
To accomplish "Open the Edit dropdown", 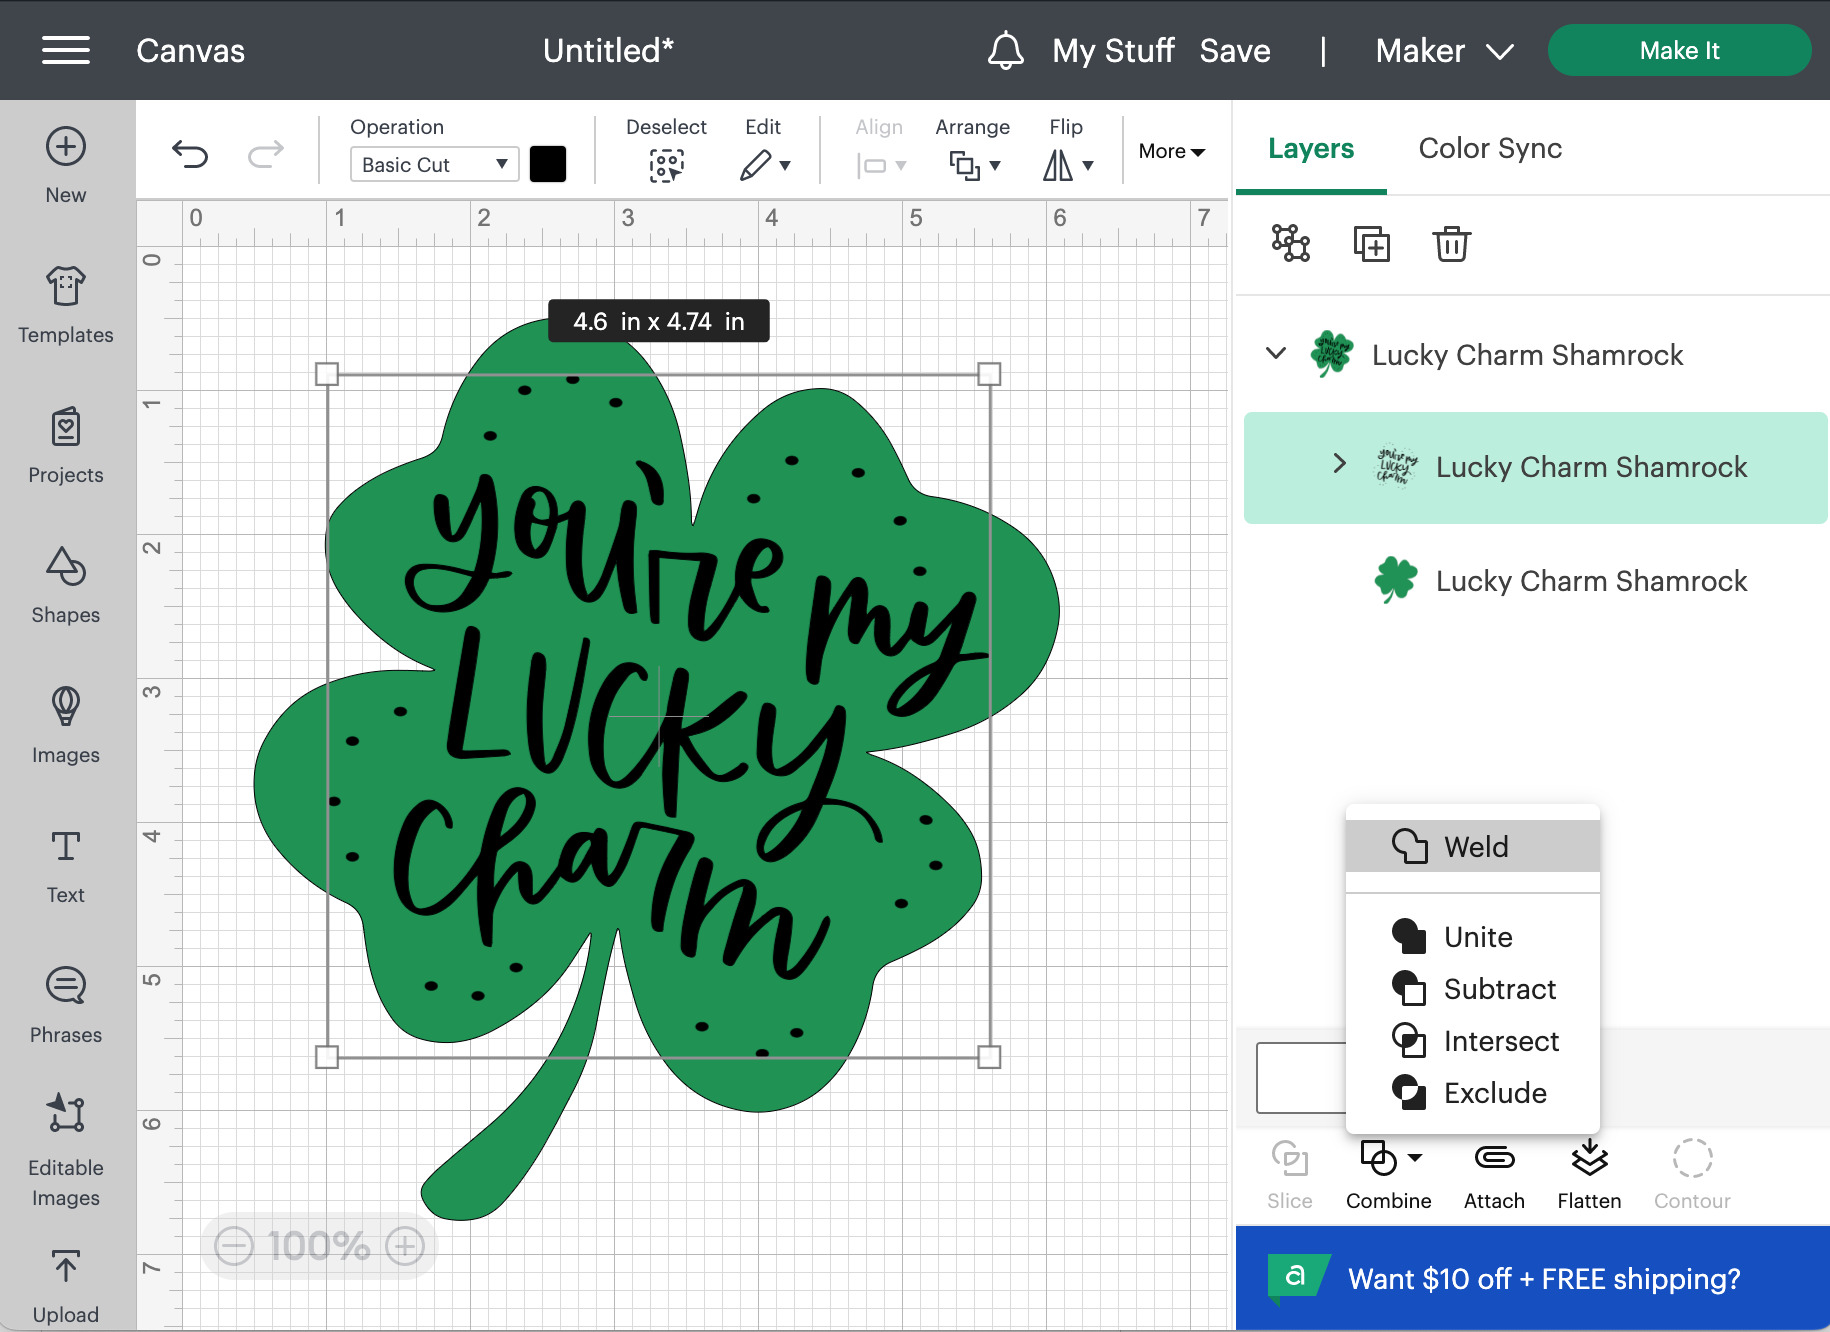I will pos(765,165).
